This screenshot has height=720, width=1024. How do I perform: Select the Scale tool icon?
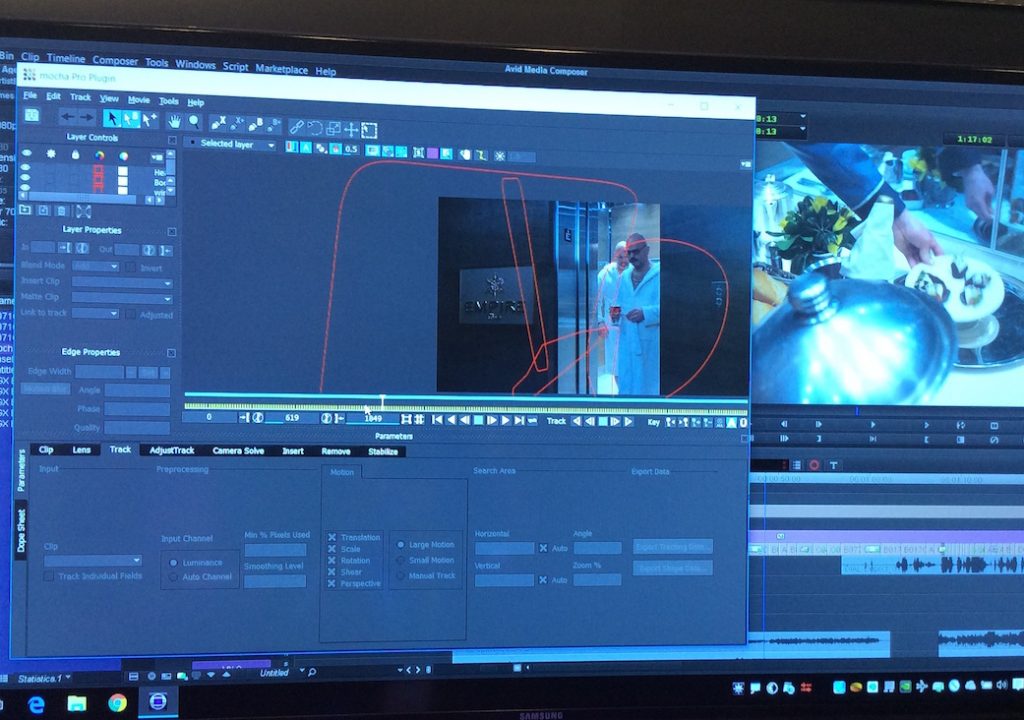(x=333, y=128)
